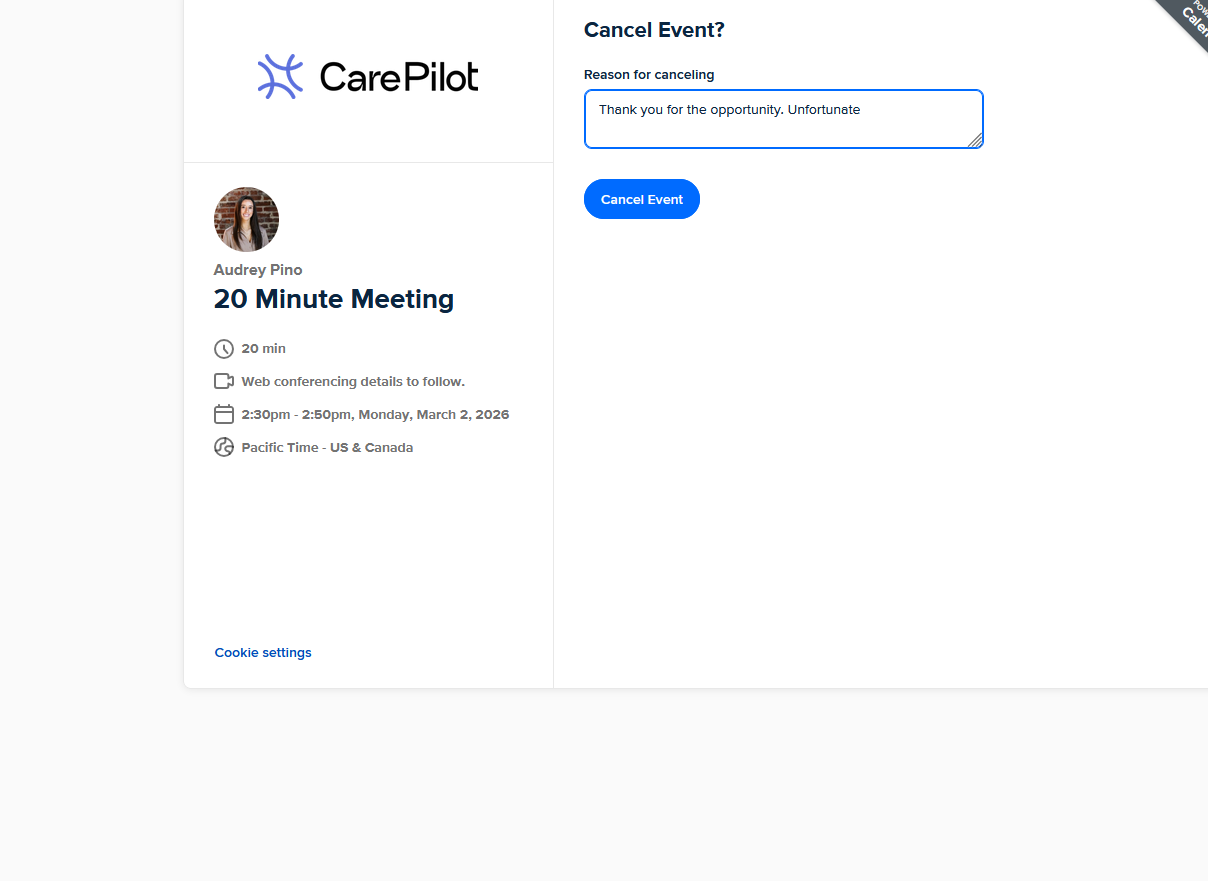Screen dimensions: 1208x881
Task: Click the calendar date icon
Action: coord(224,414)
